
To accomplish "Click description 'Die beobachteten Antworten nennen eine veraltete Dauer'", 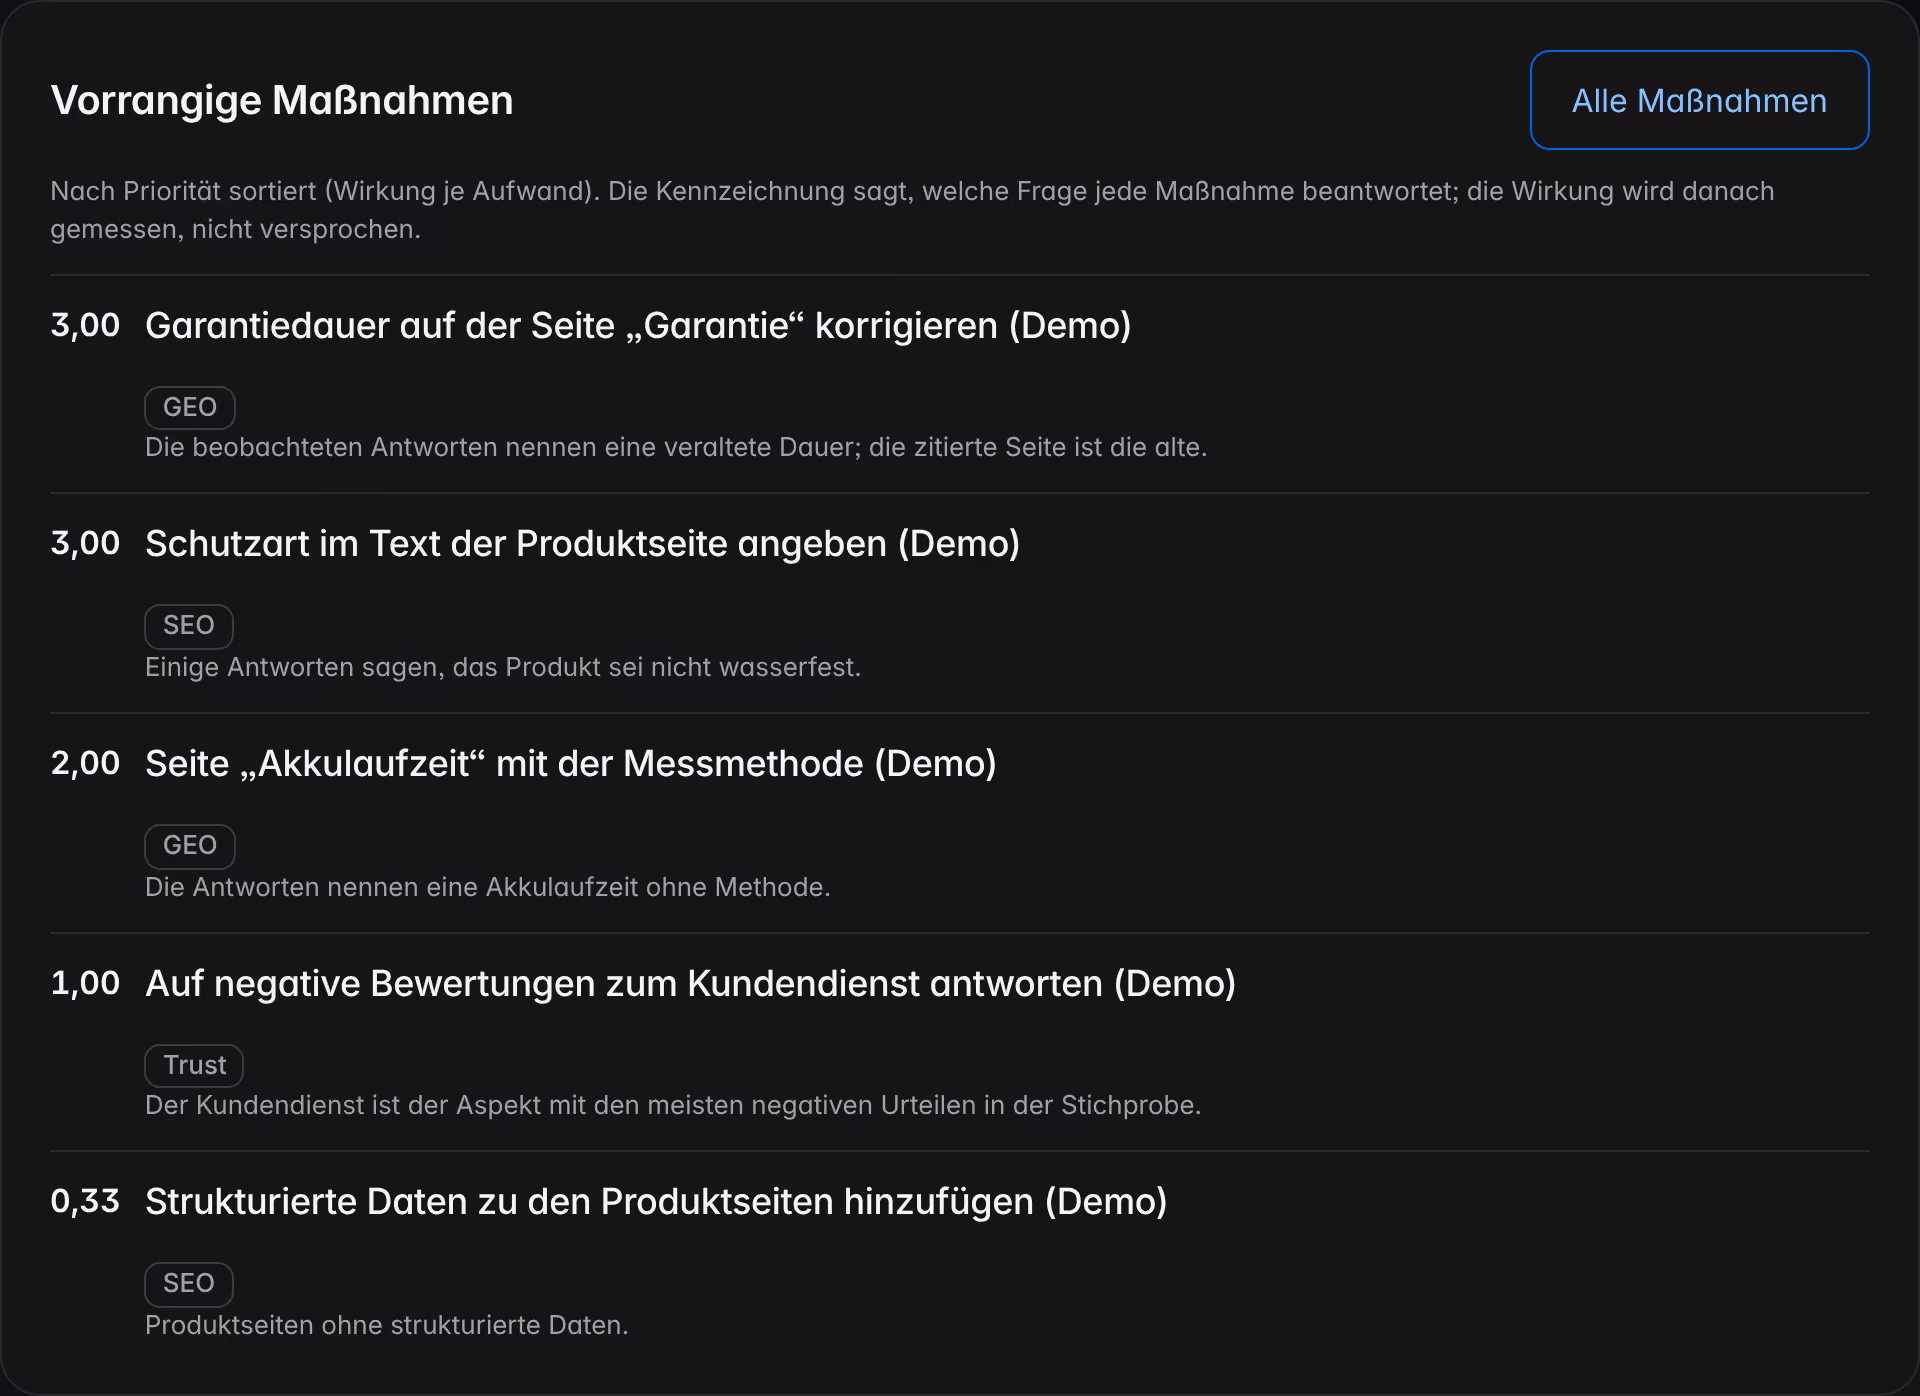I will click(x=676, y=447).
